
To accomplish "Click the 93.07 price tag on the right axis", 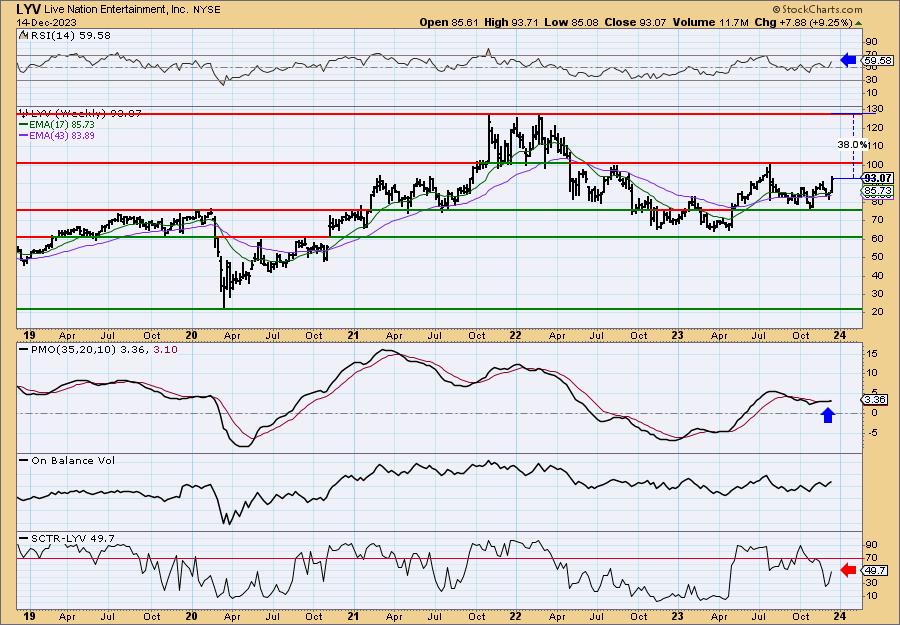I will coord(879,178).
